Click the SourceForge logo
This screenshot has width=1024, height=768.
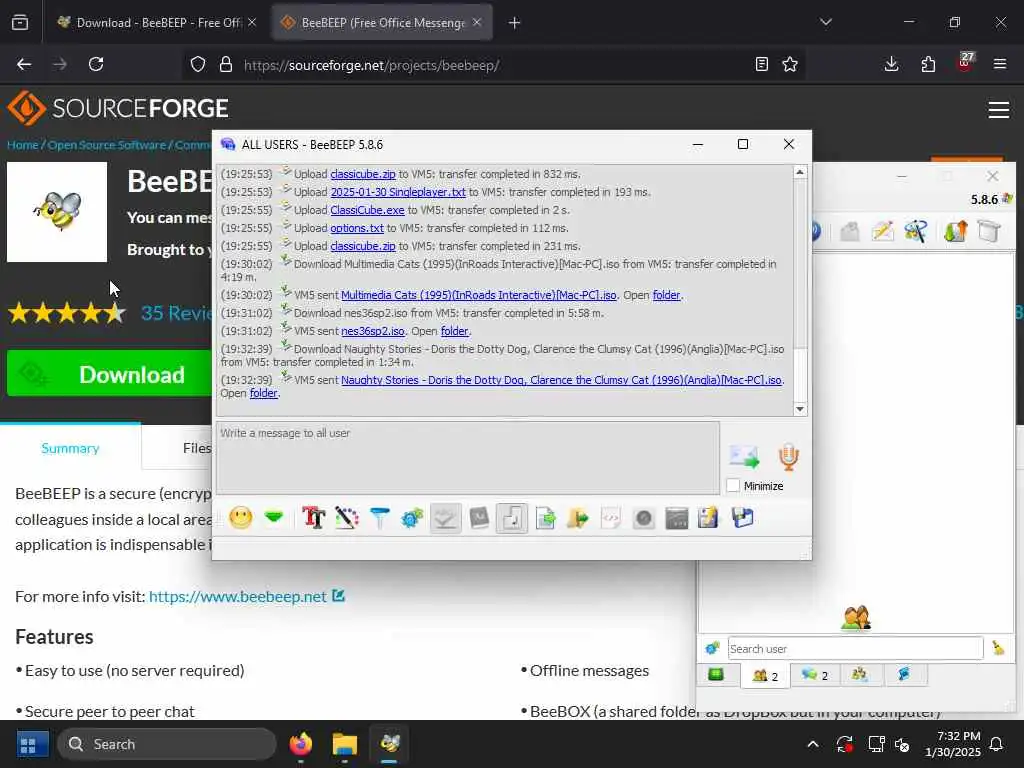pyautogui.click(x=118, y=108)
